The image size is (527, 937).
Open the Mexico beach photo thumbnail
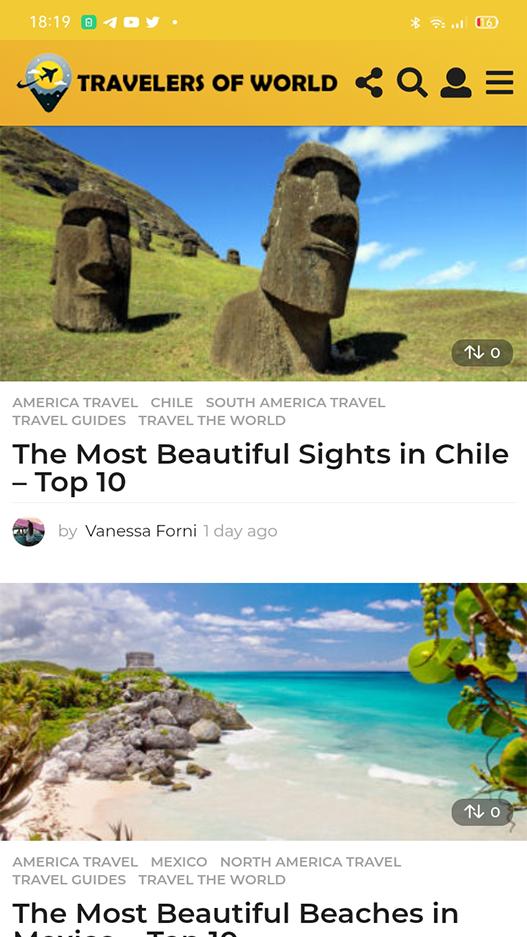(264, 712)
